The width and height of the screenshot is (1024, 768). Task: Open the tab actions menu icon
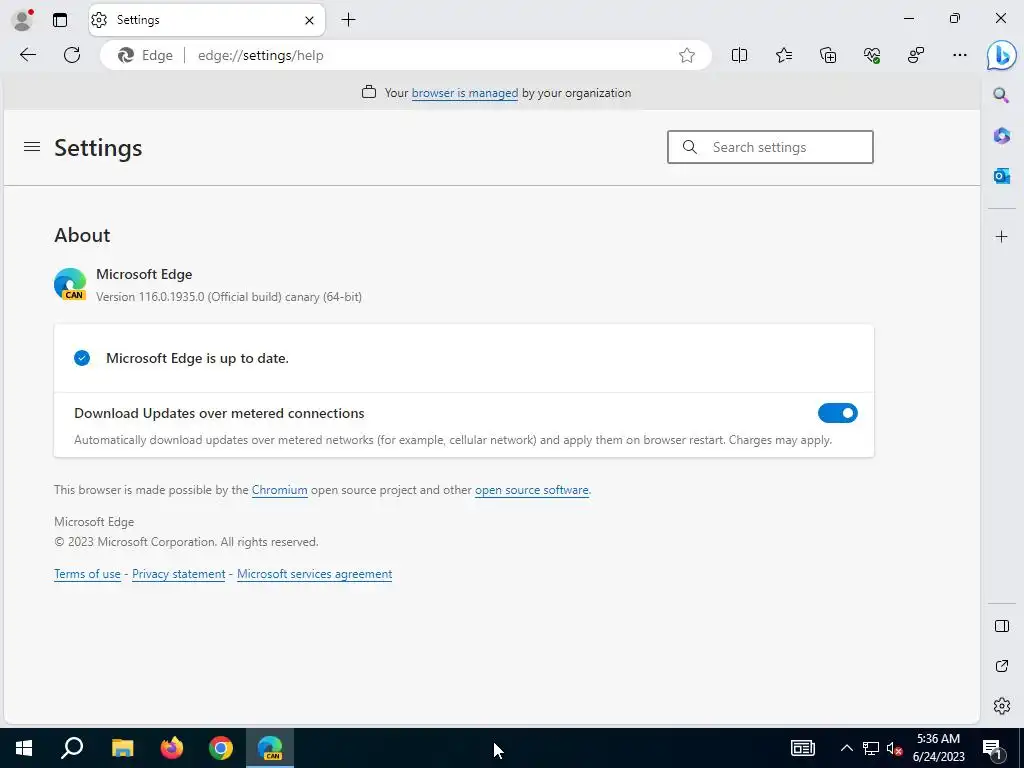(60, 20)
